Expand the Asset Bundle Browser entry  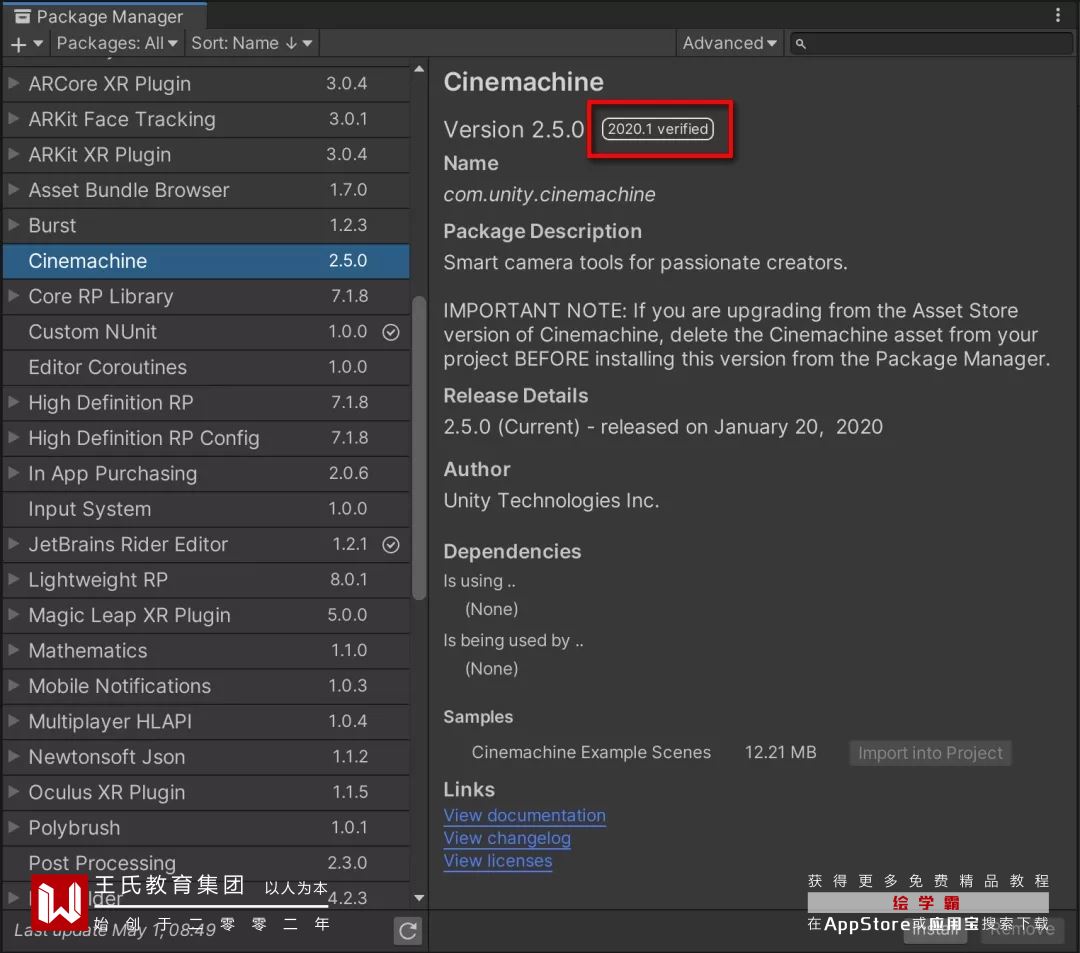(13, 189)
